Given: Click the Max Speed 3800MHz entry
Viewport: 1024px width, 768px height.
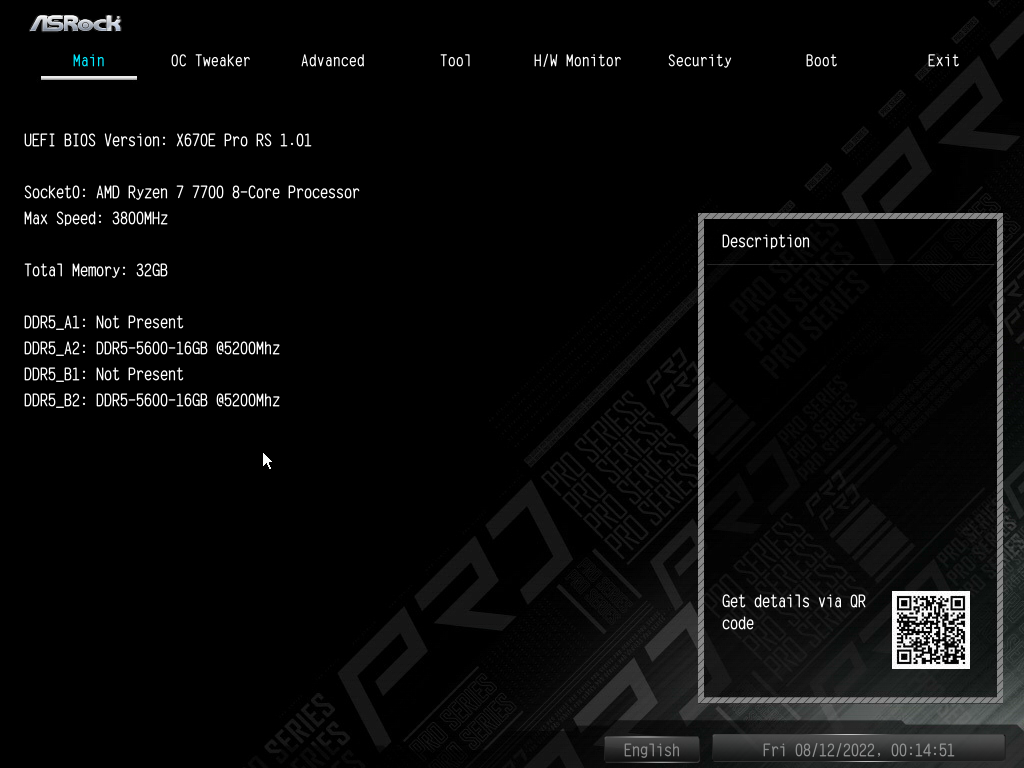Looking at the screenshot, I should pos(95,218).
